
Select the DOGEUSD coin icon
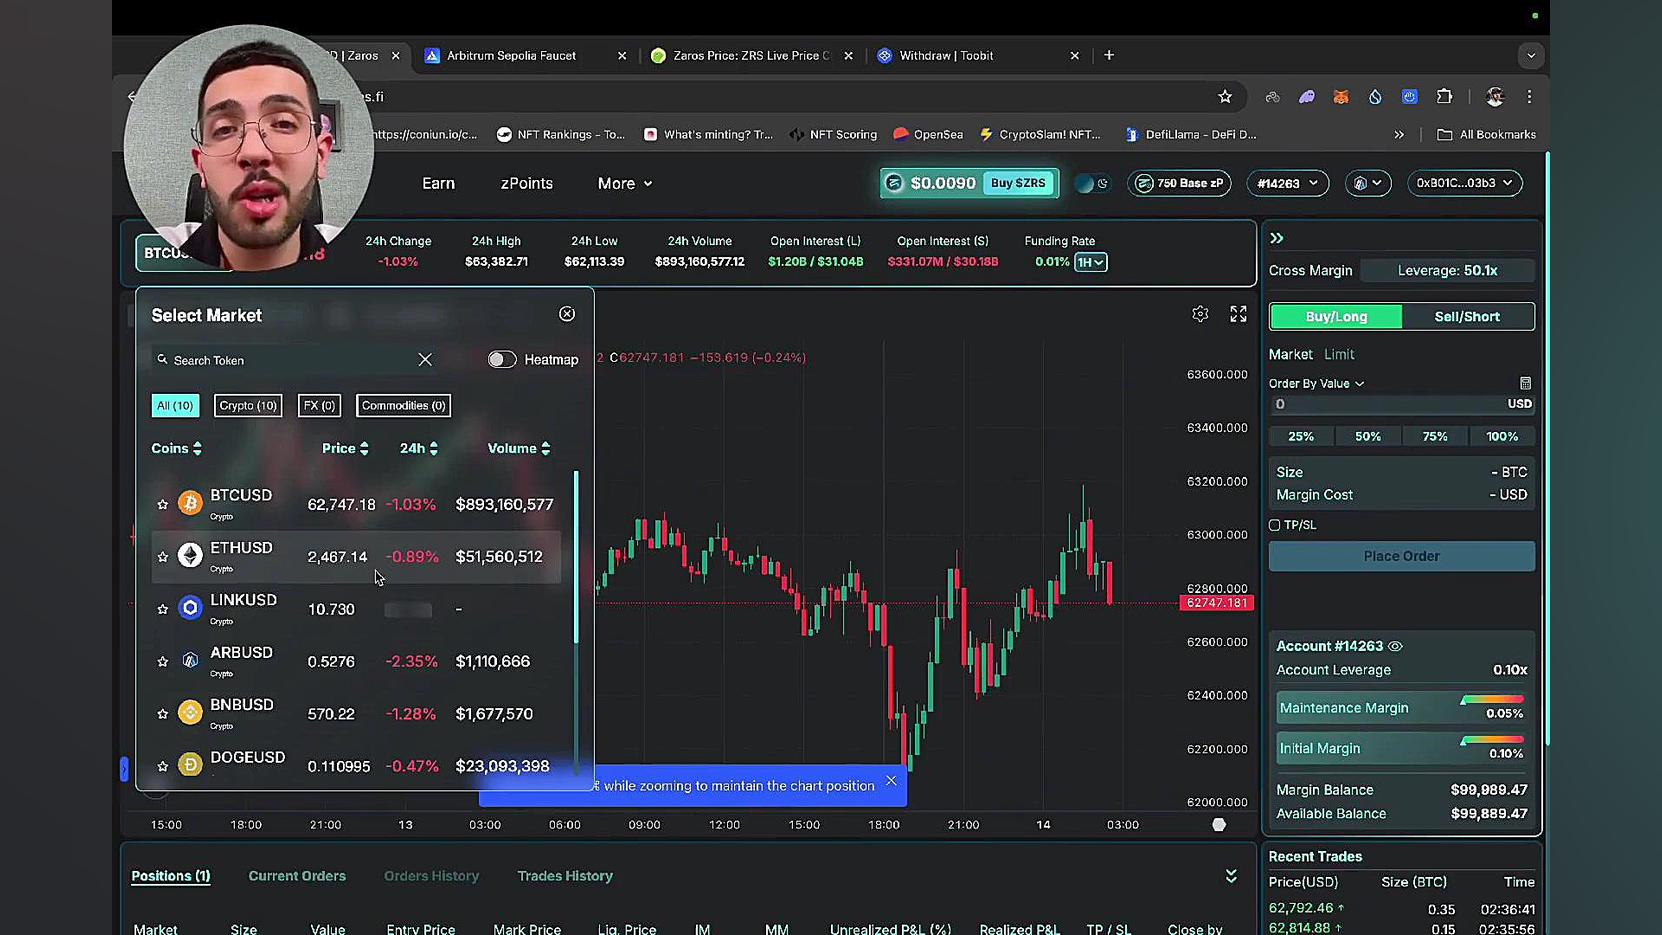point(190,764)
